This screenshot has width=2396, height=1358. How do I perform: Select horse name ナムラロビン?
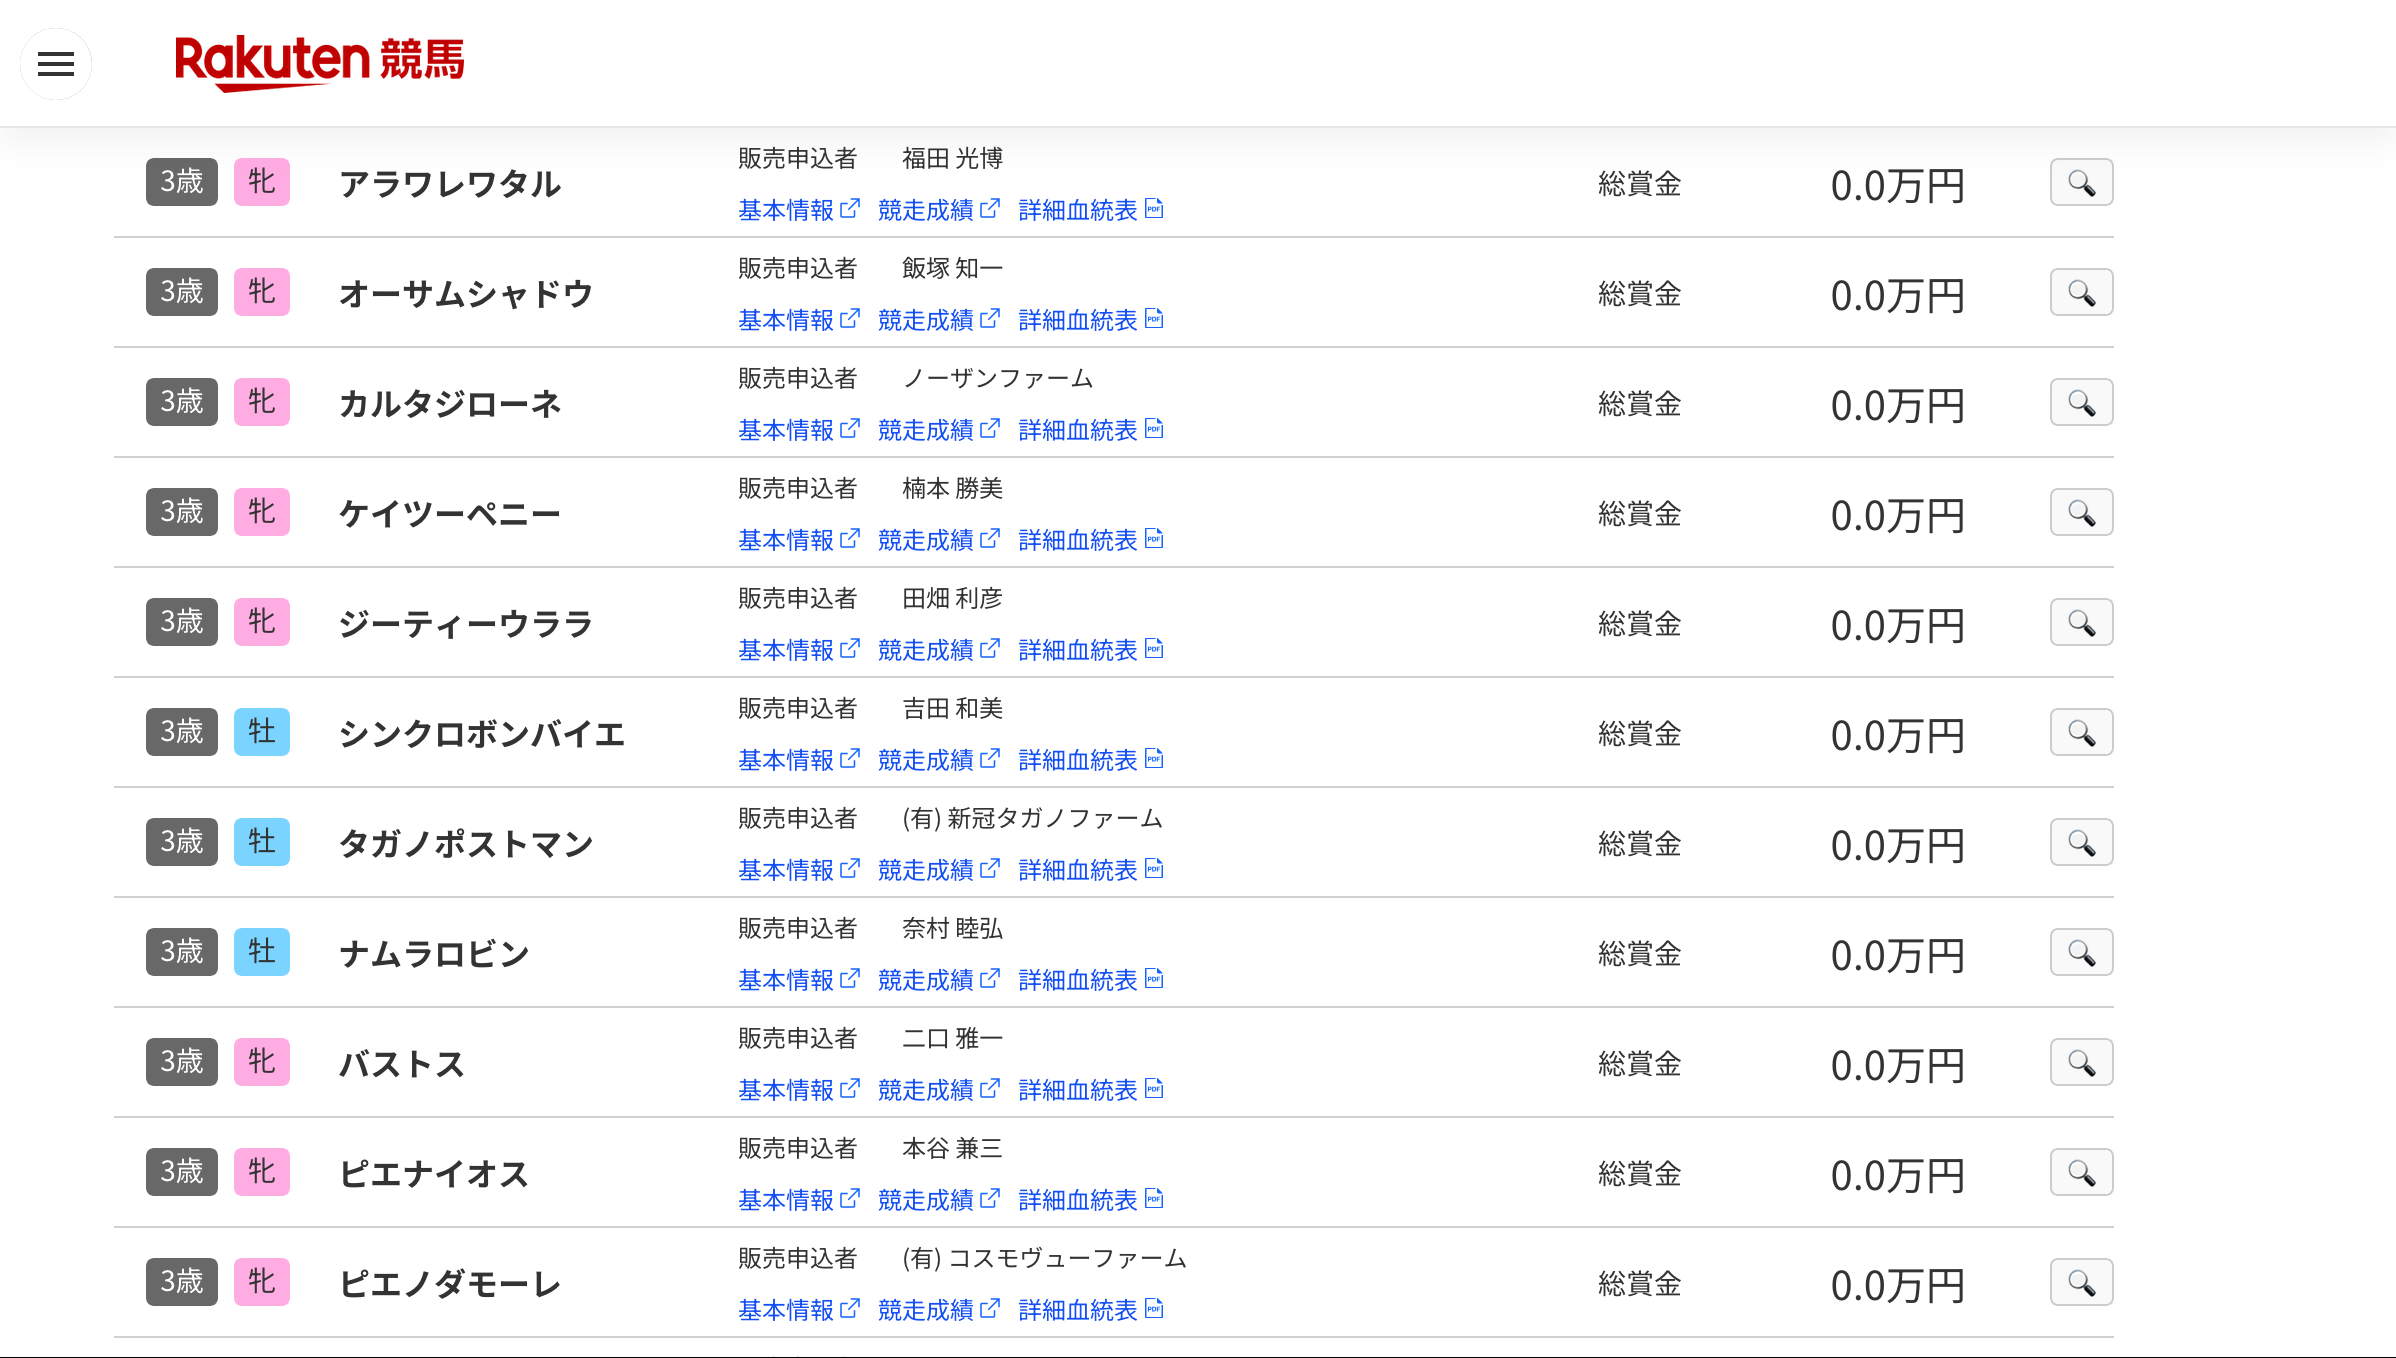pyautogui.click(x=434, y=954)
